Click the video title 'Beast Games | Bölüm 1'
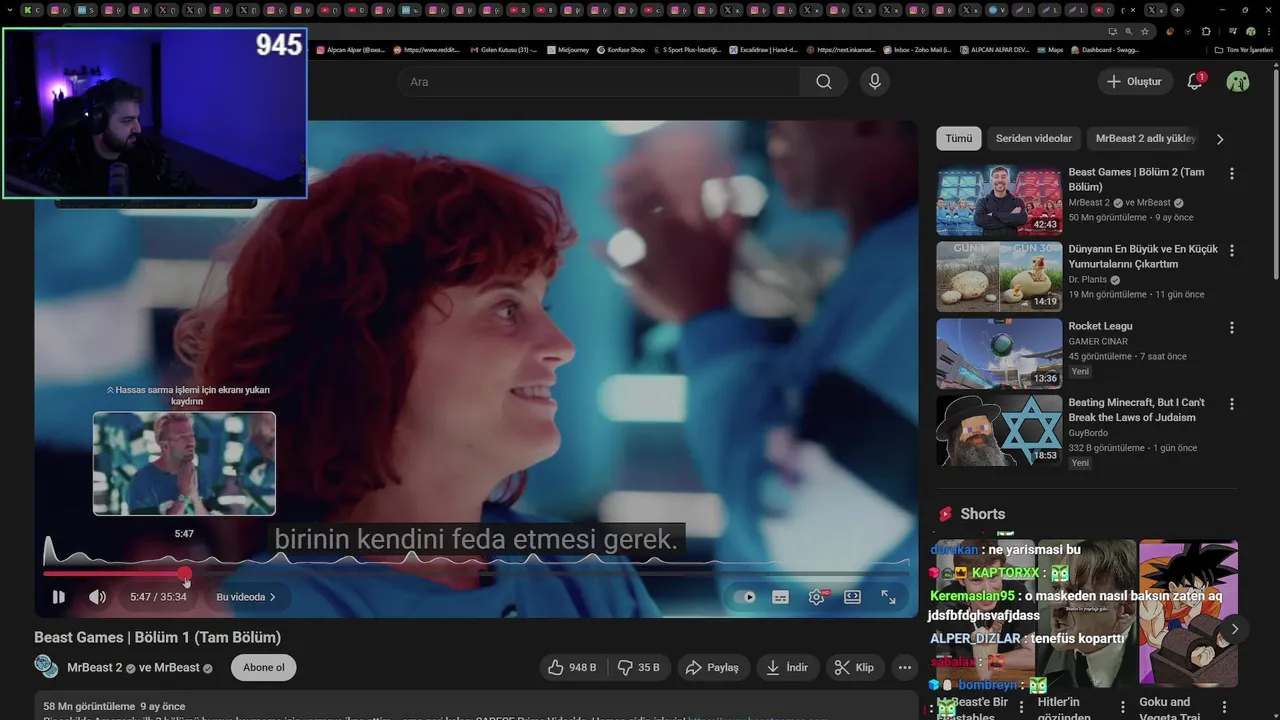Viewport: 1280px width, 720px height. tap(157, 637)
